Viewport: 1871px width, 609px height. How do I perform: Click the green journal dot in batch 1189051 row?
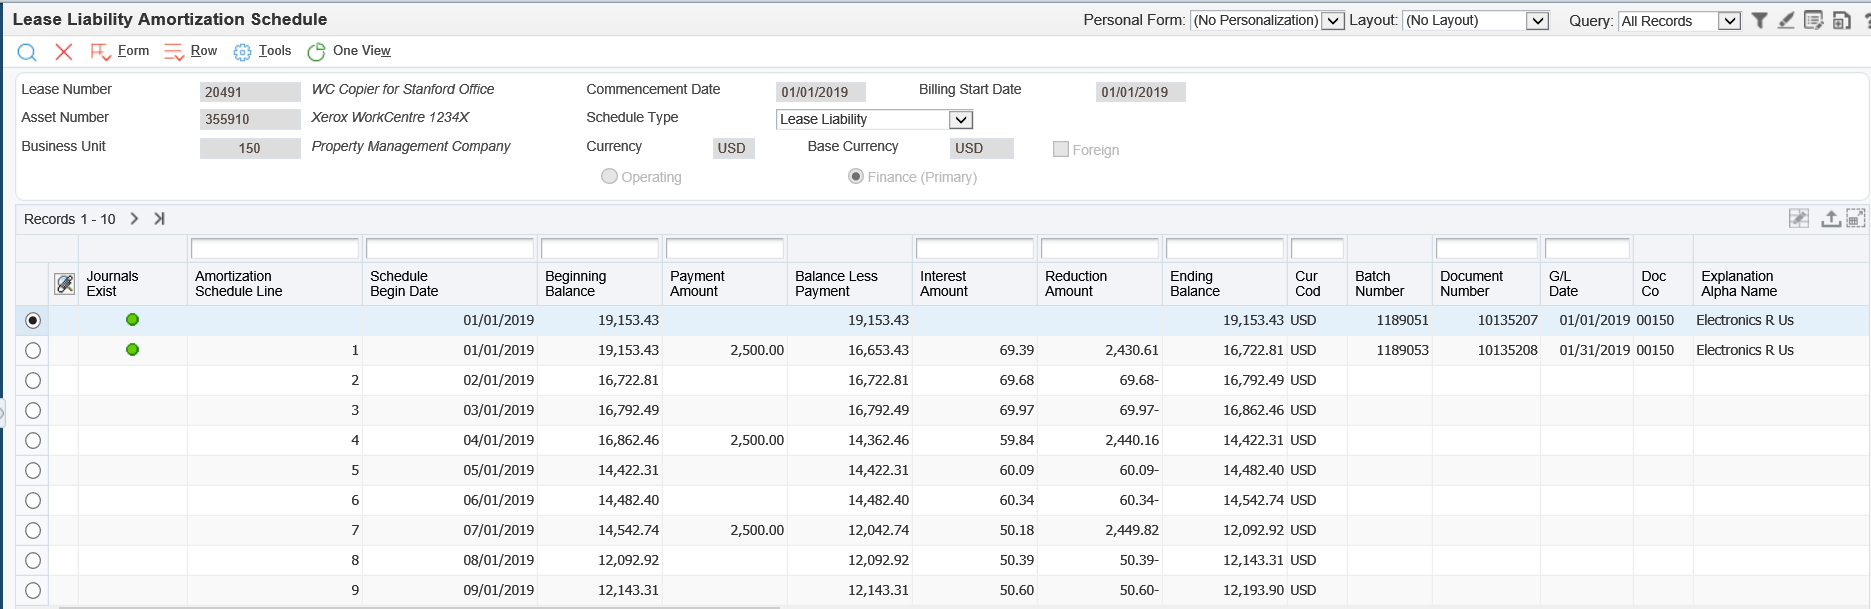coord(132,320)
